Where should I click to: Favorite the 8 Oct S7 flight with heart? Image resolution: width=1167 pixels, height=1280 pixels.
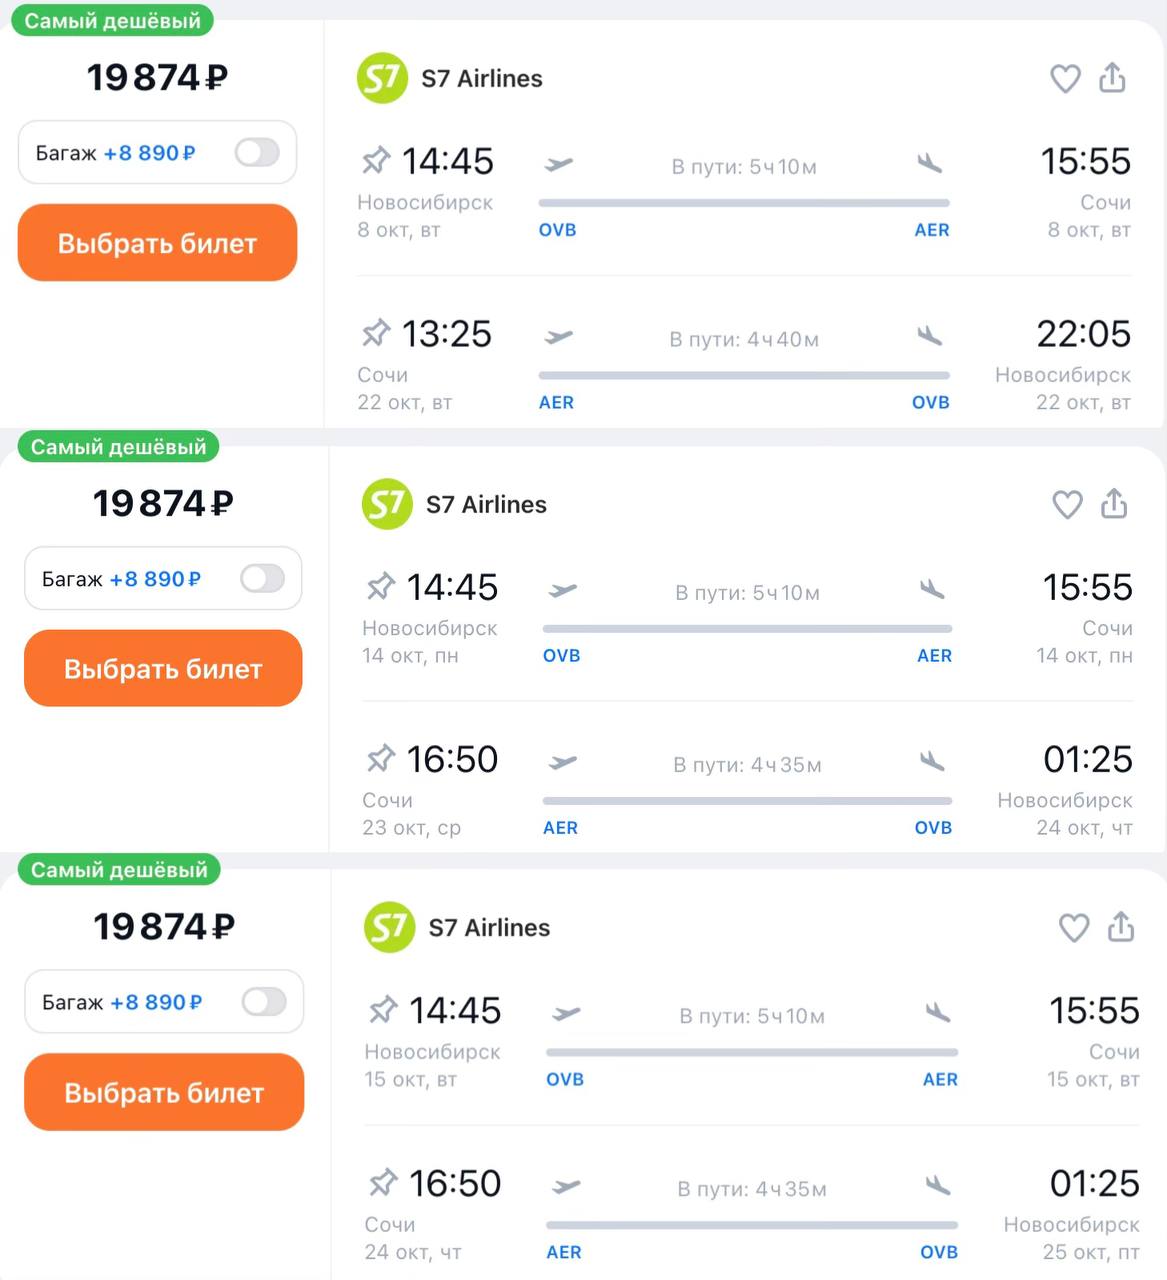1065,78
